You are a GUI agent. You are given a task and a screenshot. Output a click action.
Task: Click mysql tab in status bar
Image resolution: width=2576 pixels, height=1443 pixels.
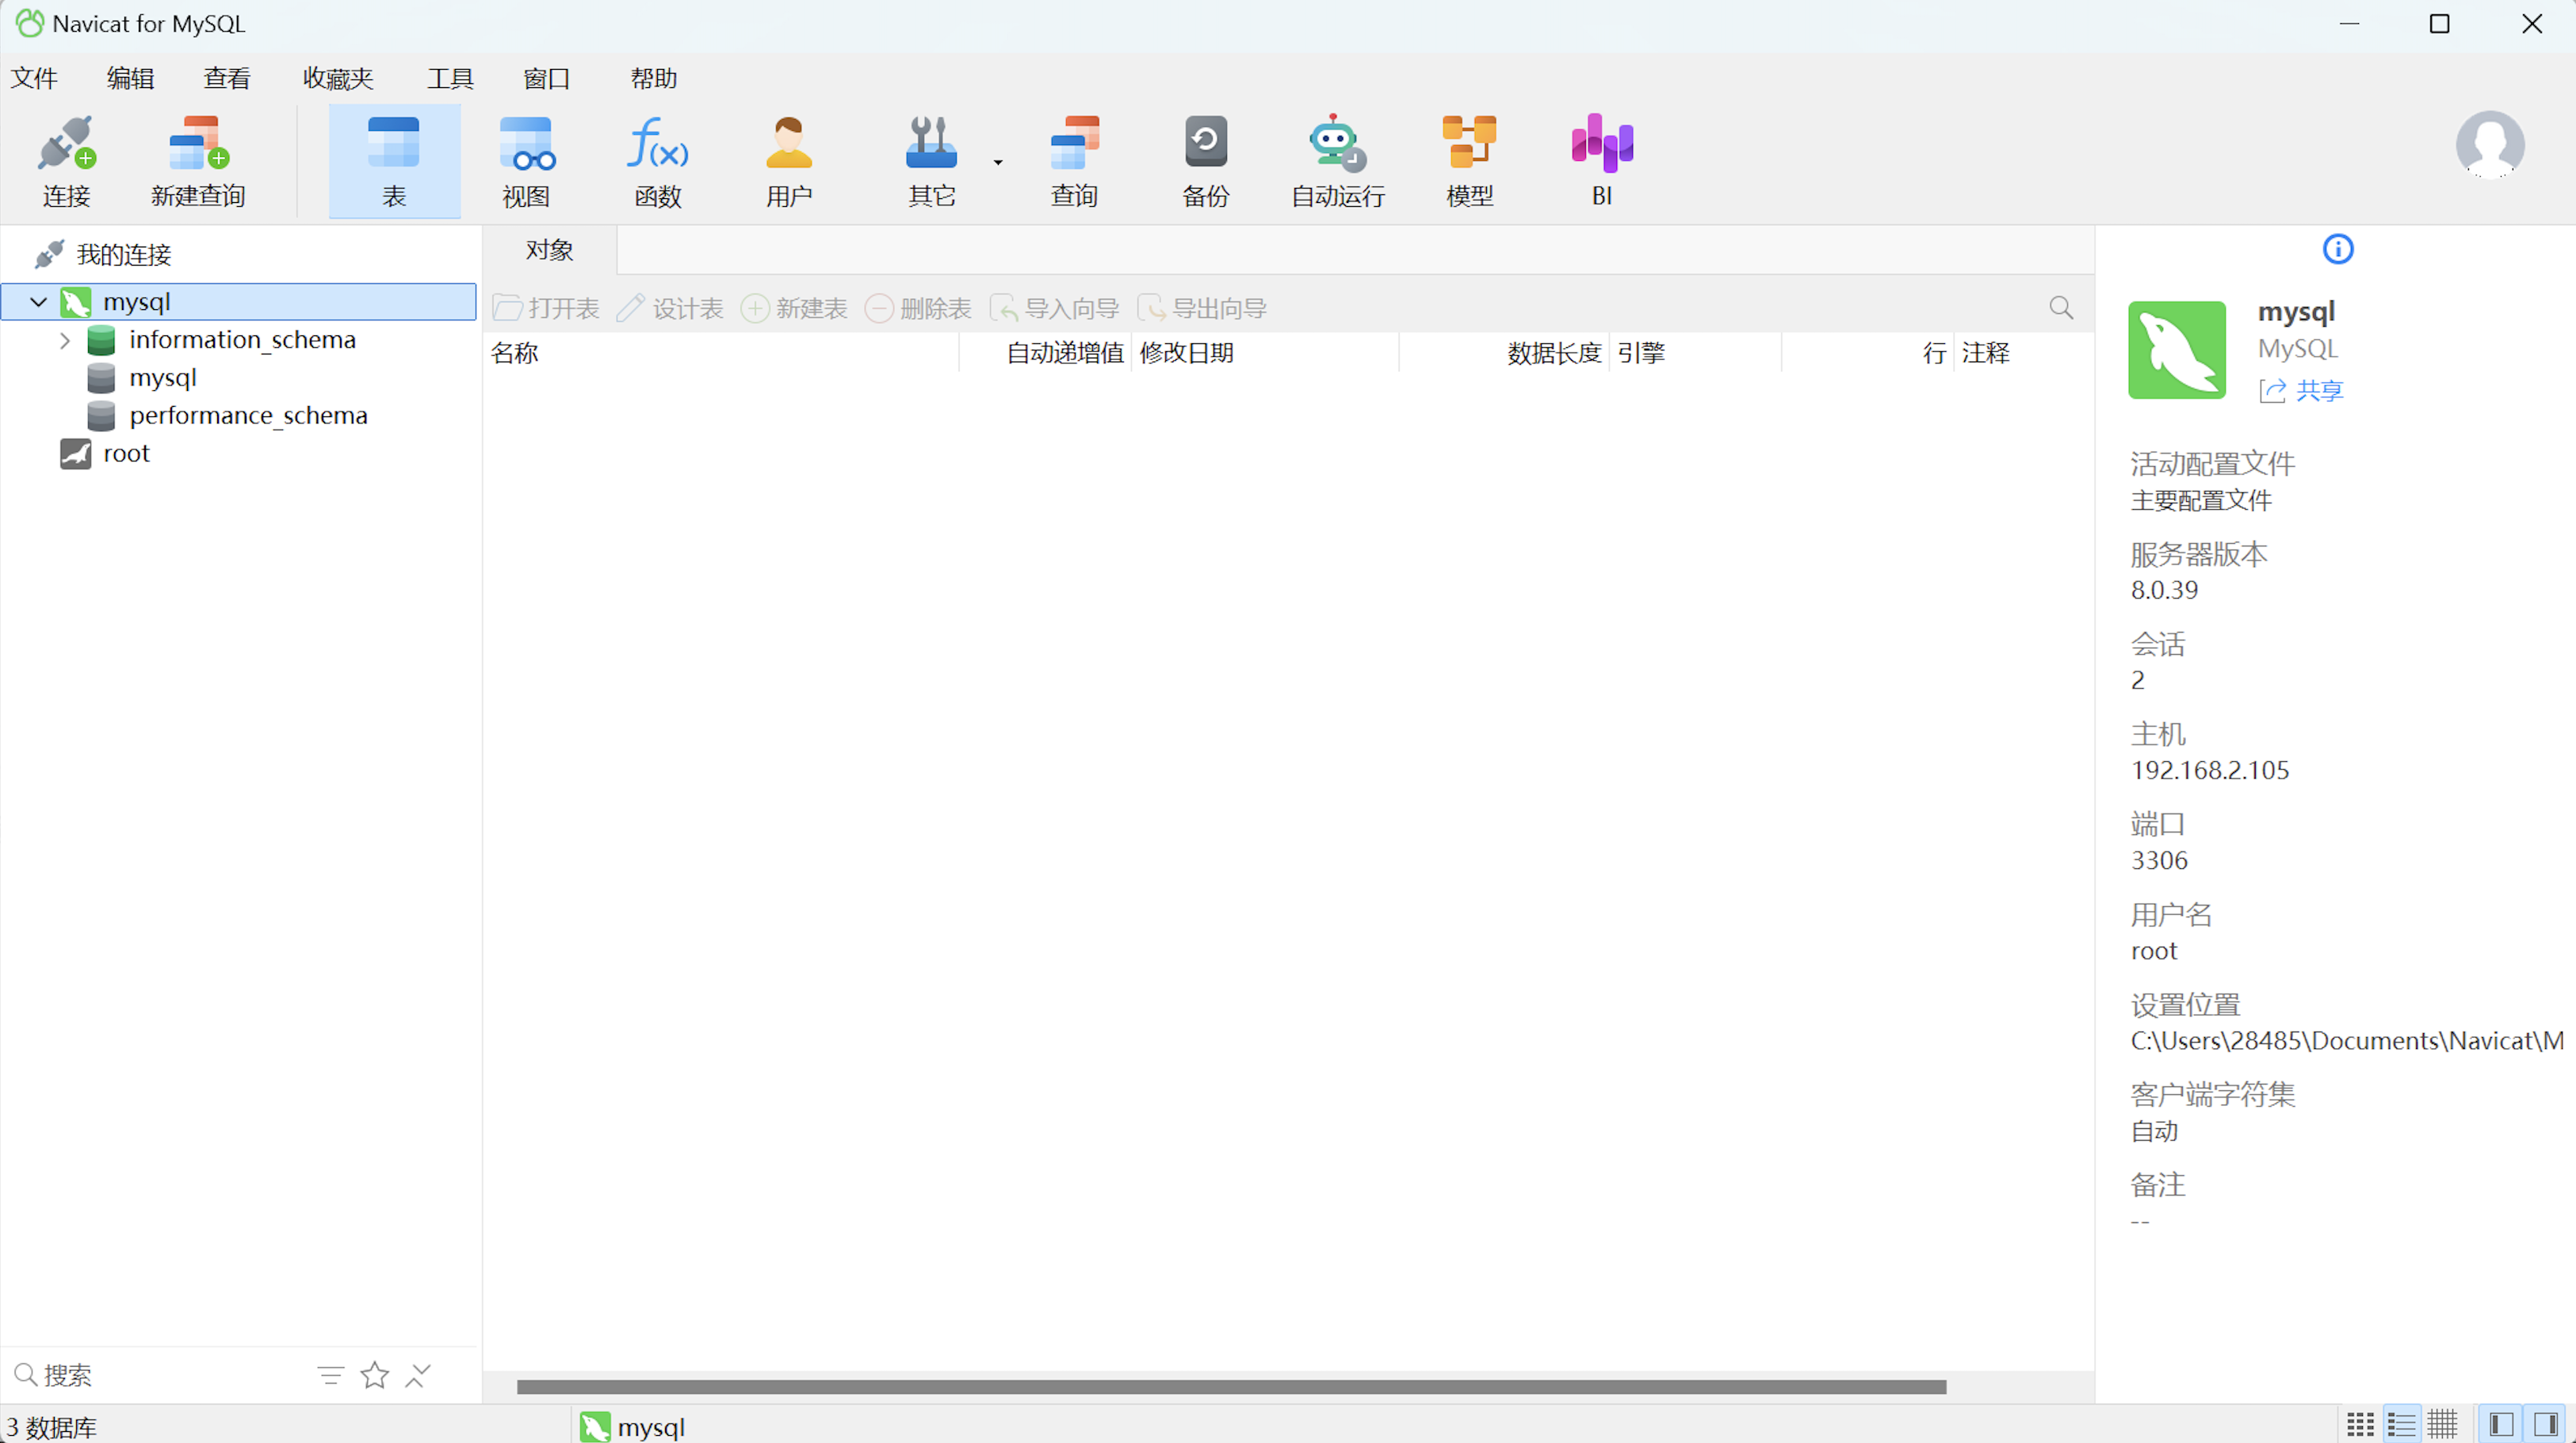(633, 1427)
